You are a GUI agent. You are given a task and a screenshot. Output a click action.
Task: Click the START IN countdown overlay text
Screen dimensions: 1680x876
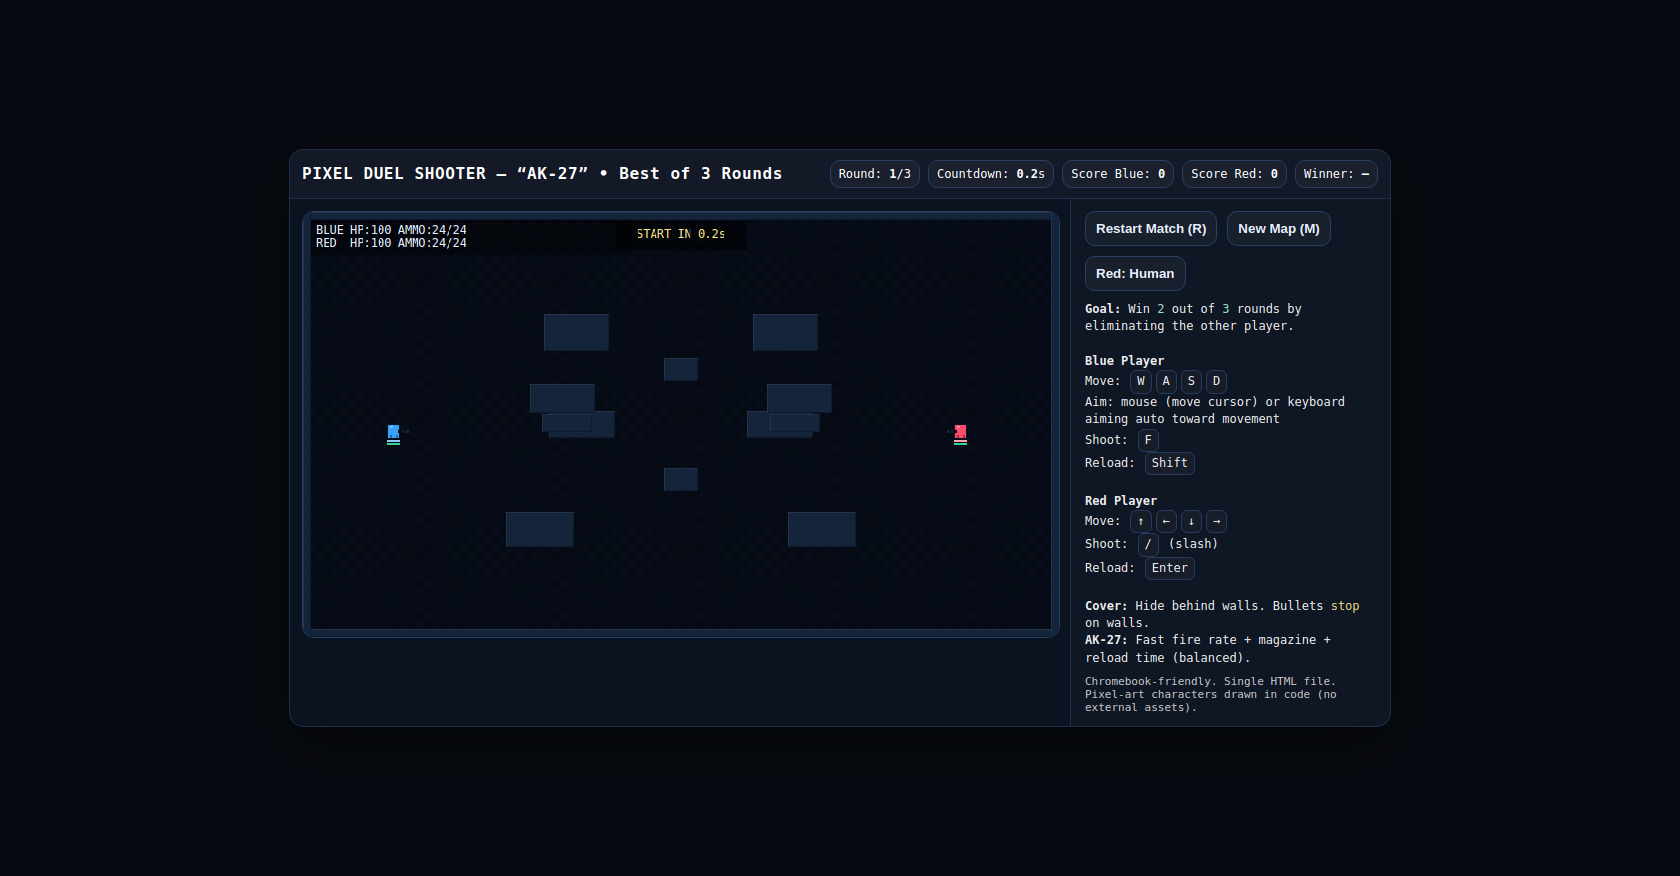680,234
